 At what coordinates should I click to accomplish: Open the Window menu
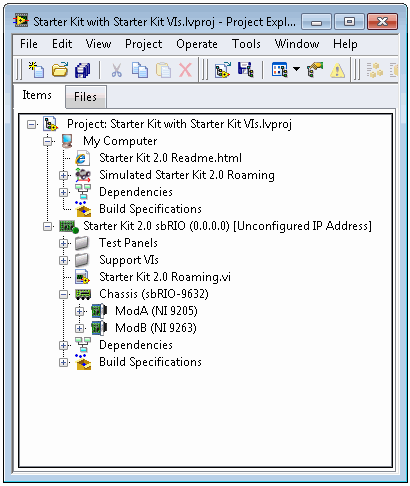pos(297,44)
